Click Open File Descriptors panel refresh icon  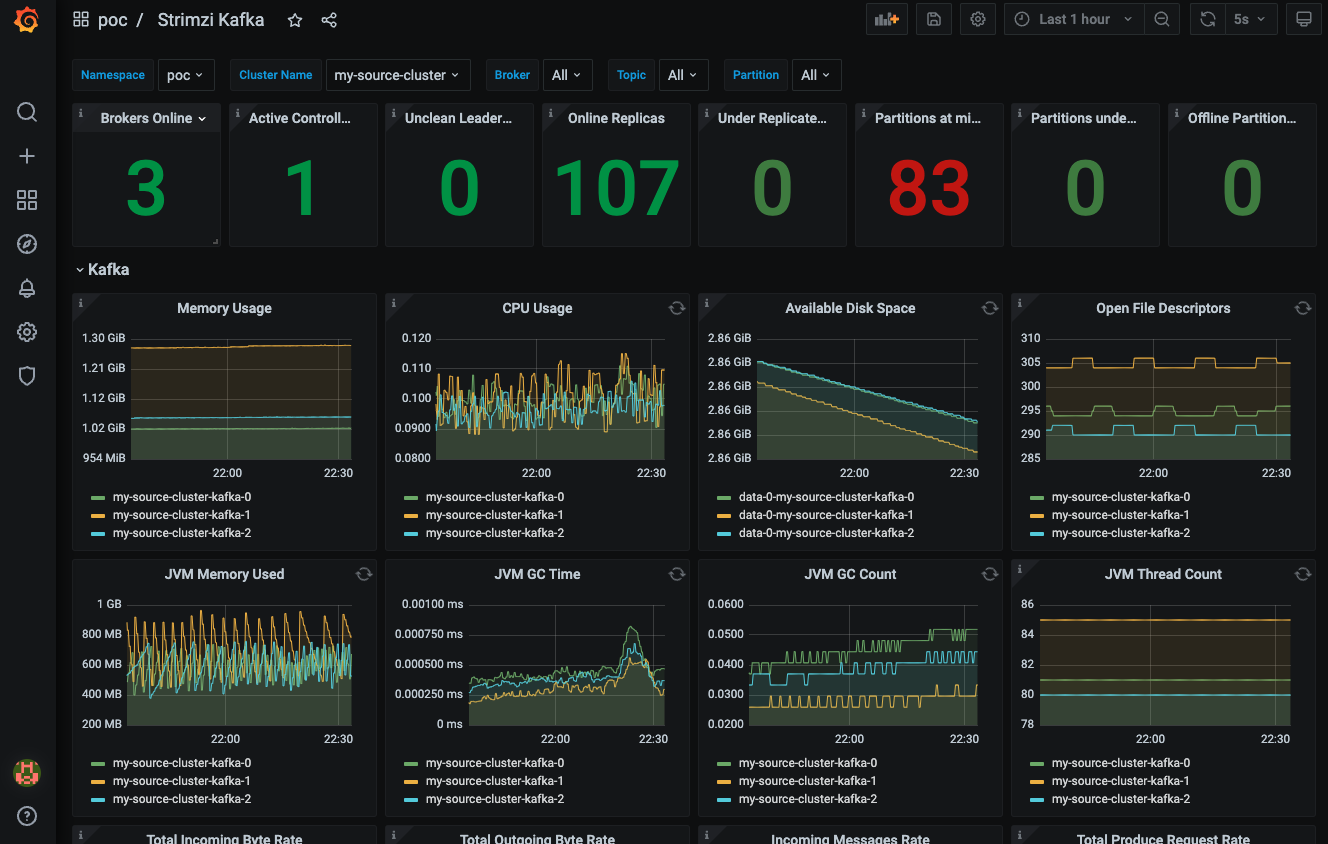(x=1303, y=308)
